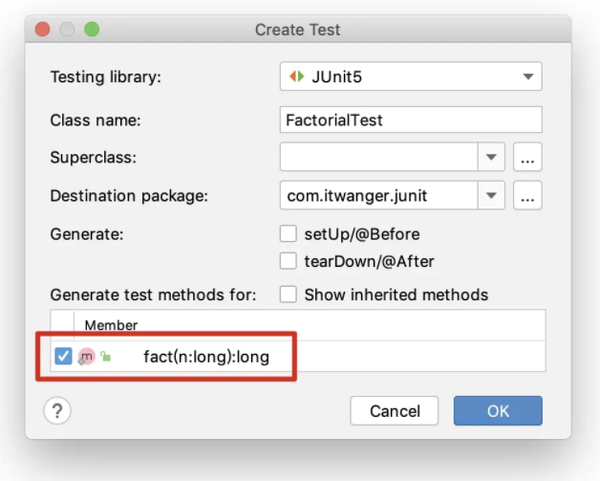600x481 pixels.
Task: Enable the setUp/@Before checkbox
Action: click(x=289, y=234)
